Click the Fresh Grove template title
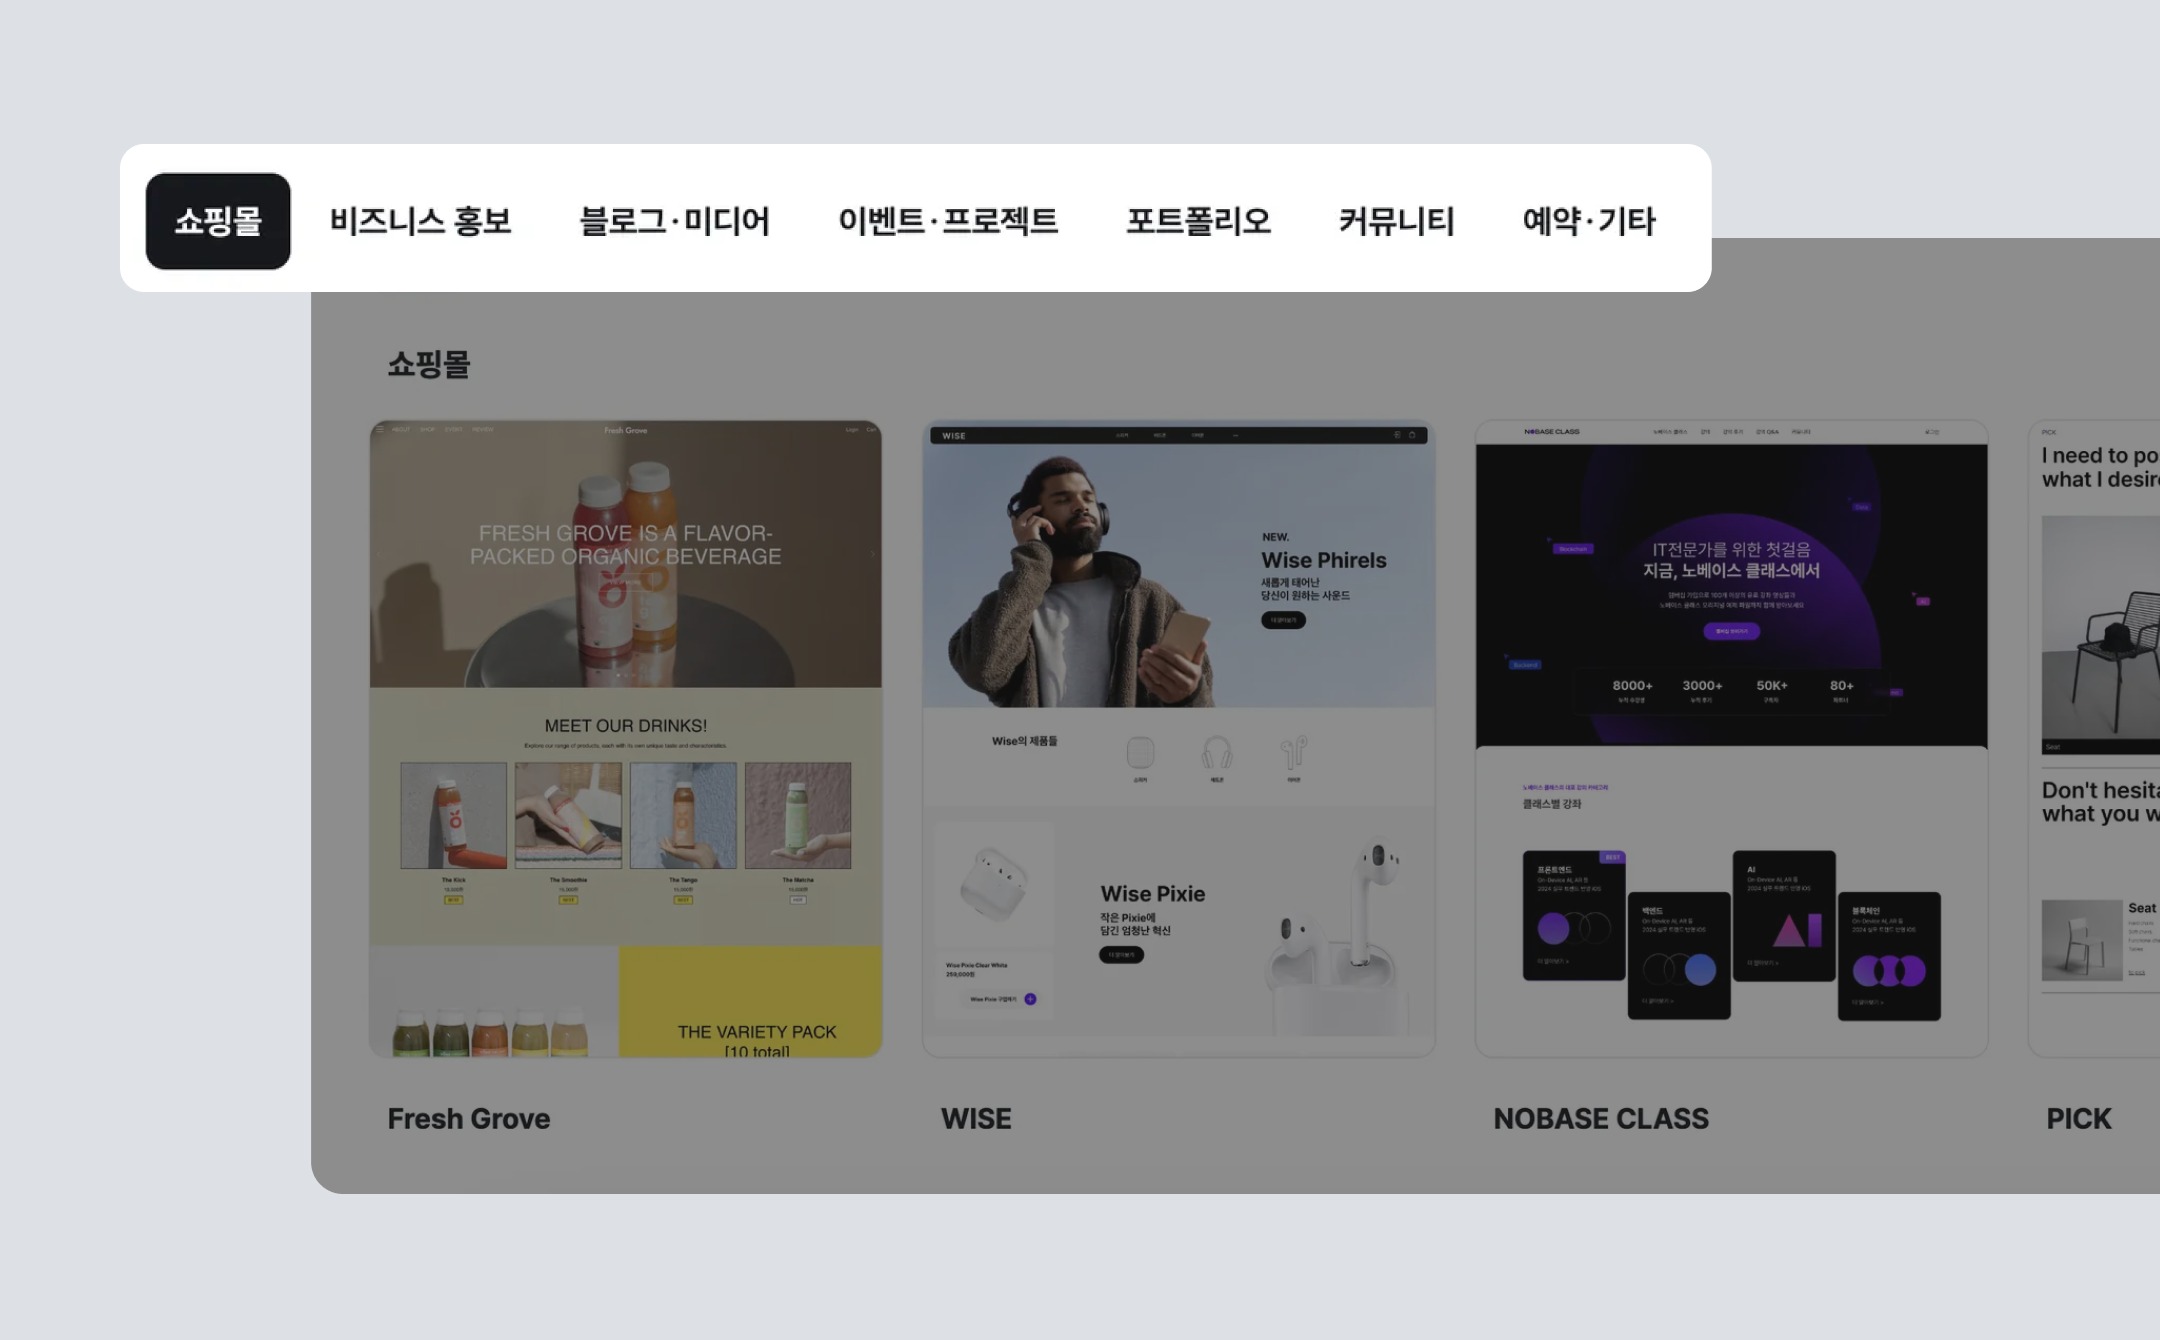This screenshot has height=1340, width=2160. tap(469, 1119)
